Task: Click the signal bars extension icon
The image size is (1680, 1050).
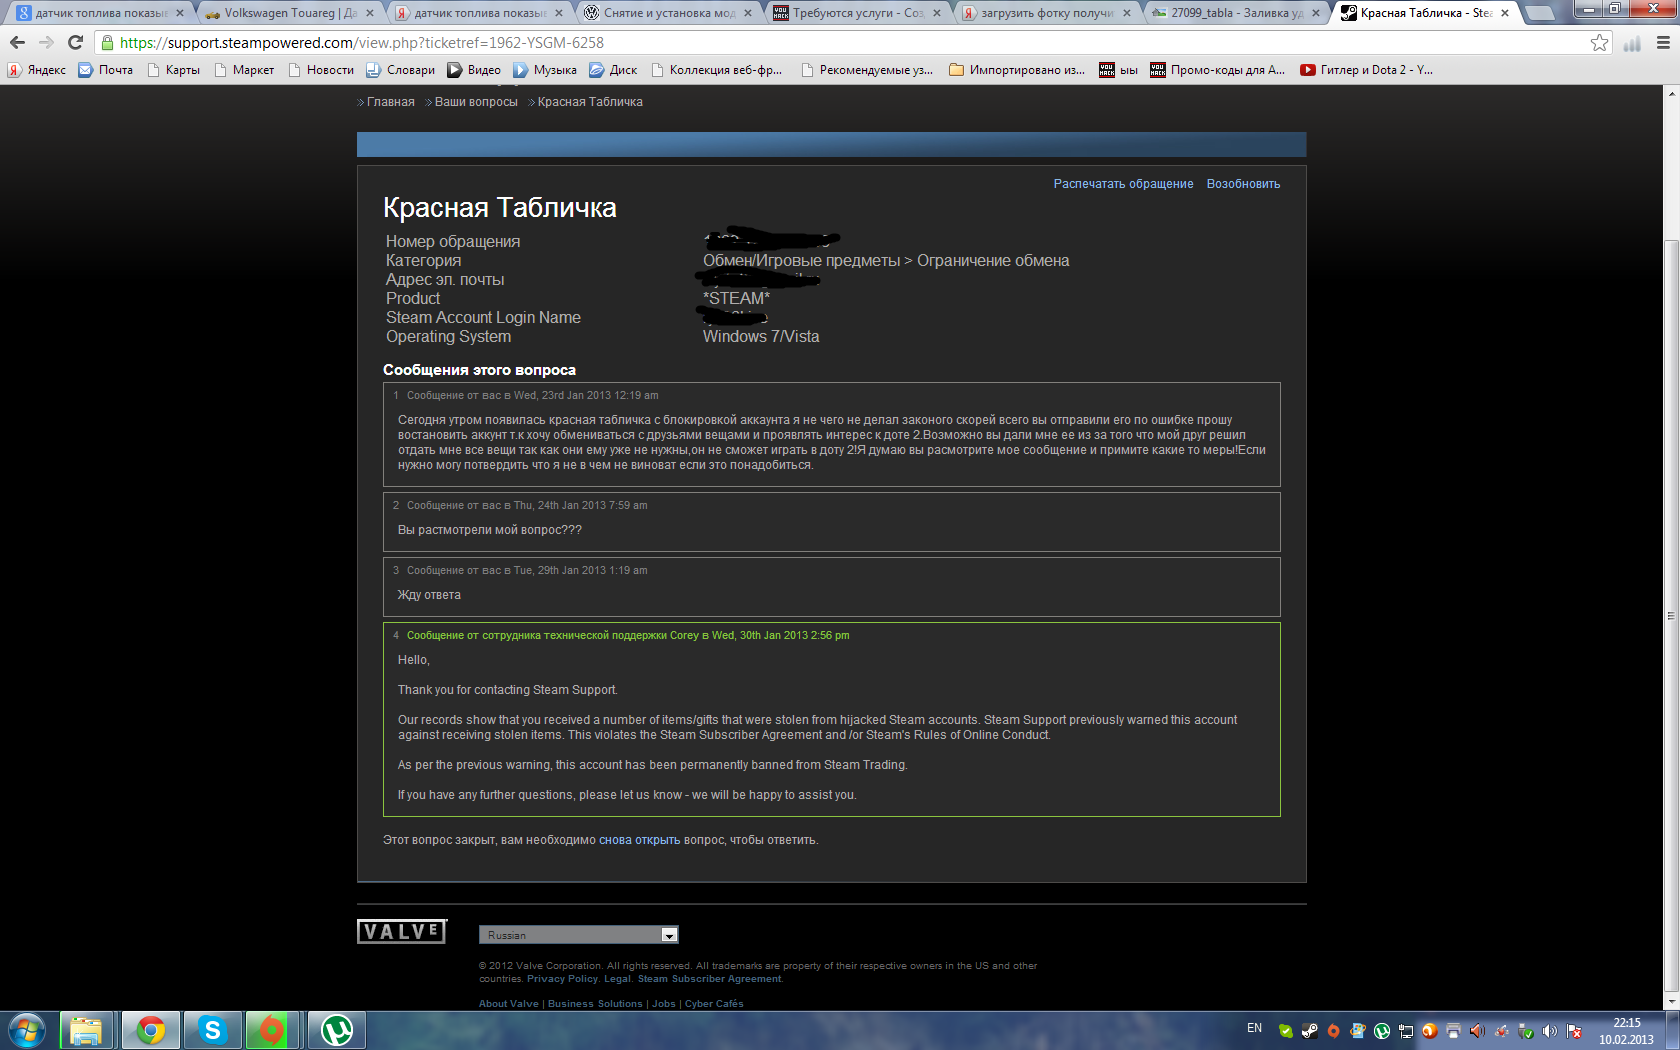Action: coord(1632,43)
